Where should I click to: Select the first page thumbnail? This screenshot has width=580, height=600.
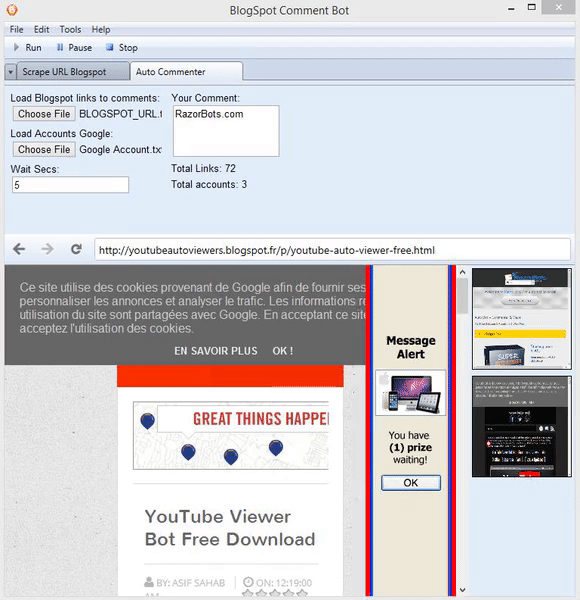click(522, 319)
